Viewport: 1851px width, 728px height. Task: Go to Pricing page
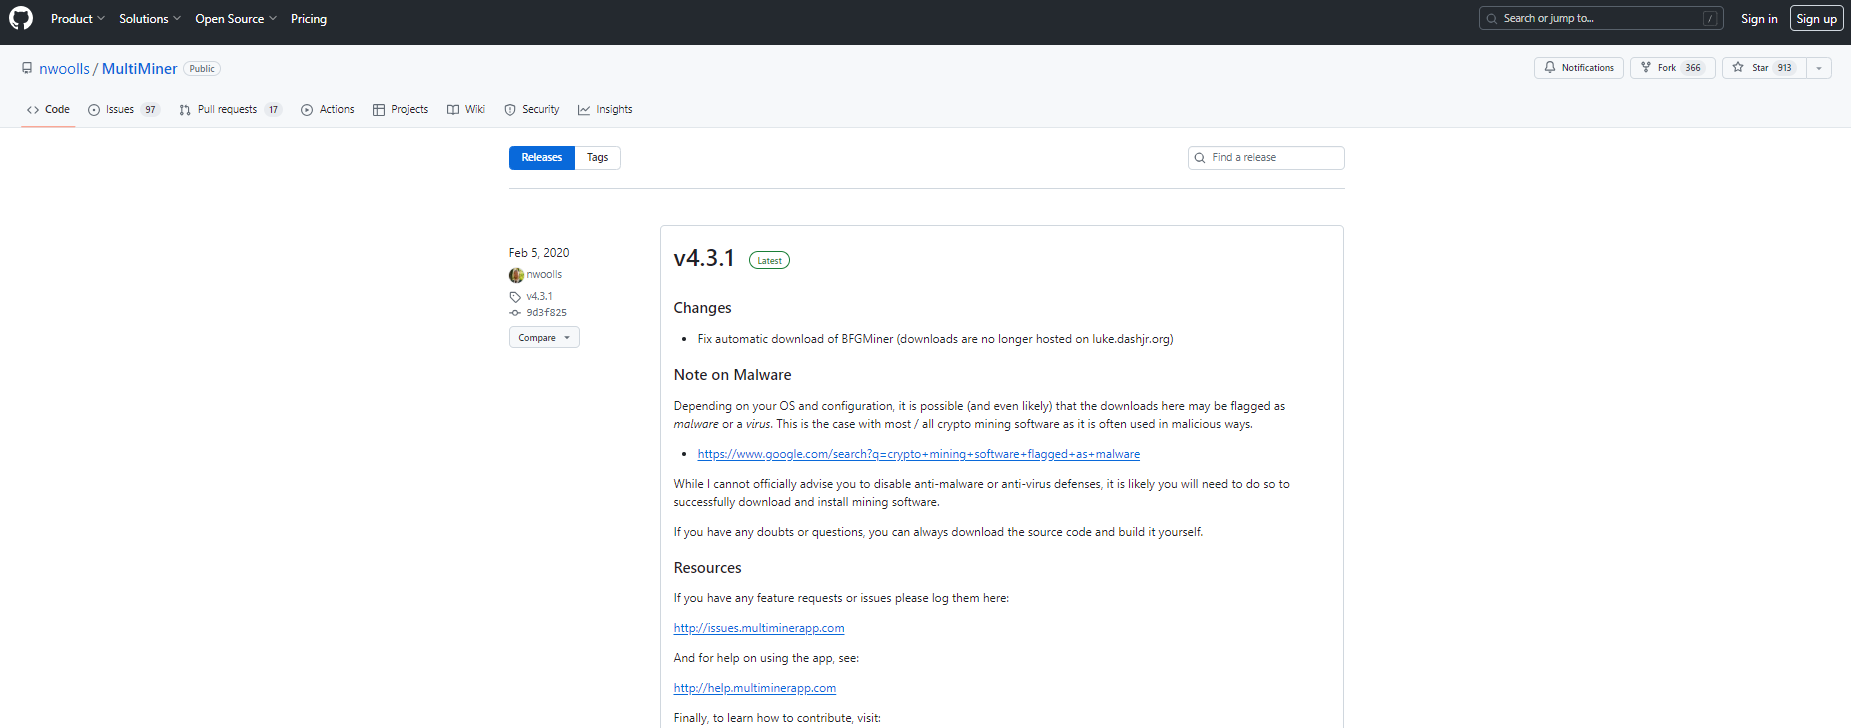tap(309, 19)
